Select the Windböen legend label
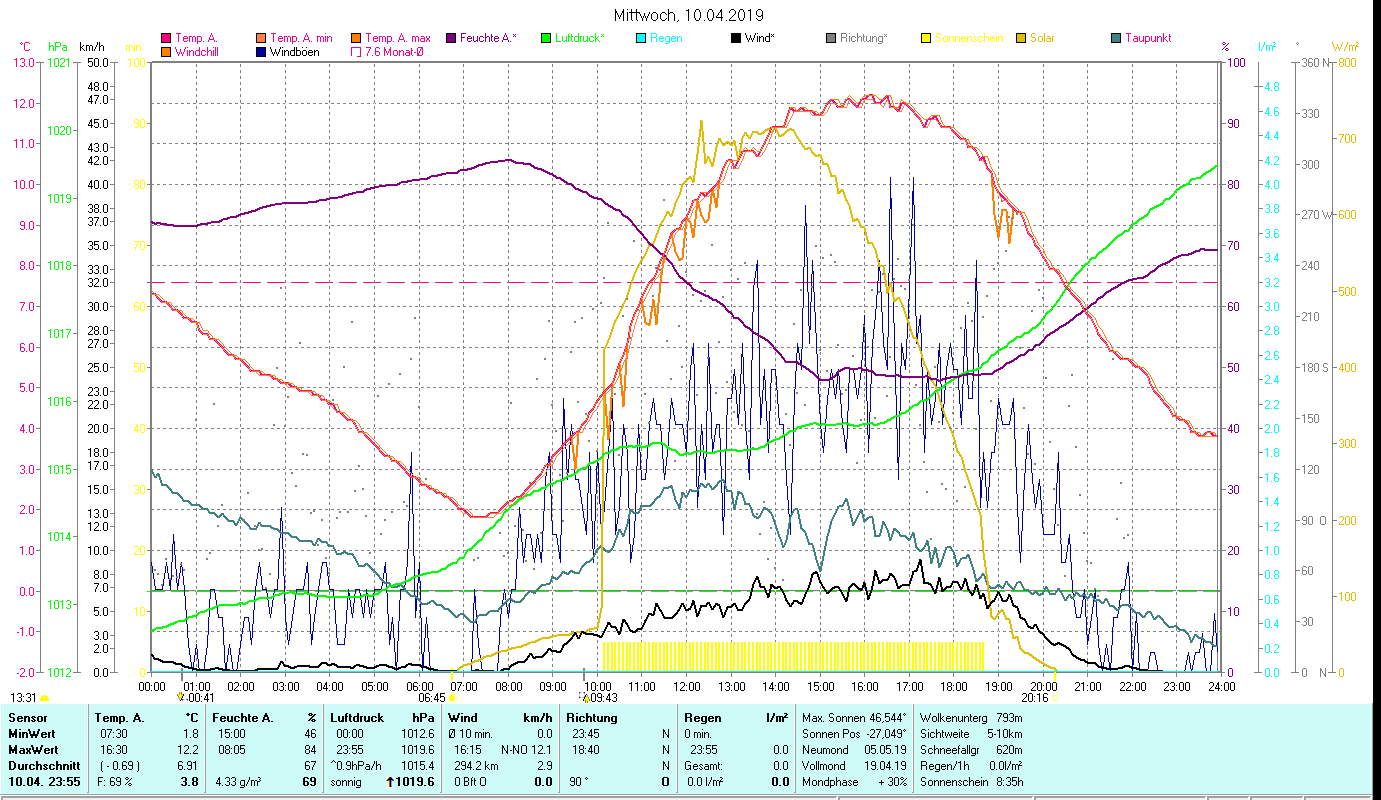Screen dimensions: 1381x800 [295, 52]
